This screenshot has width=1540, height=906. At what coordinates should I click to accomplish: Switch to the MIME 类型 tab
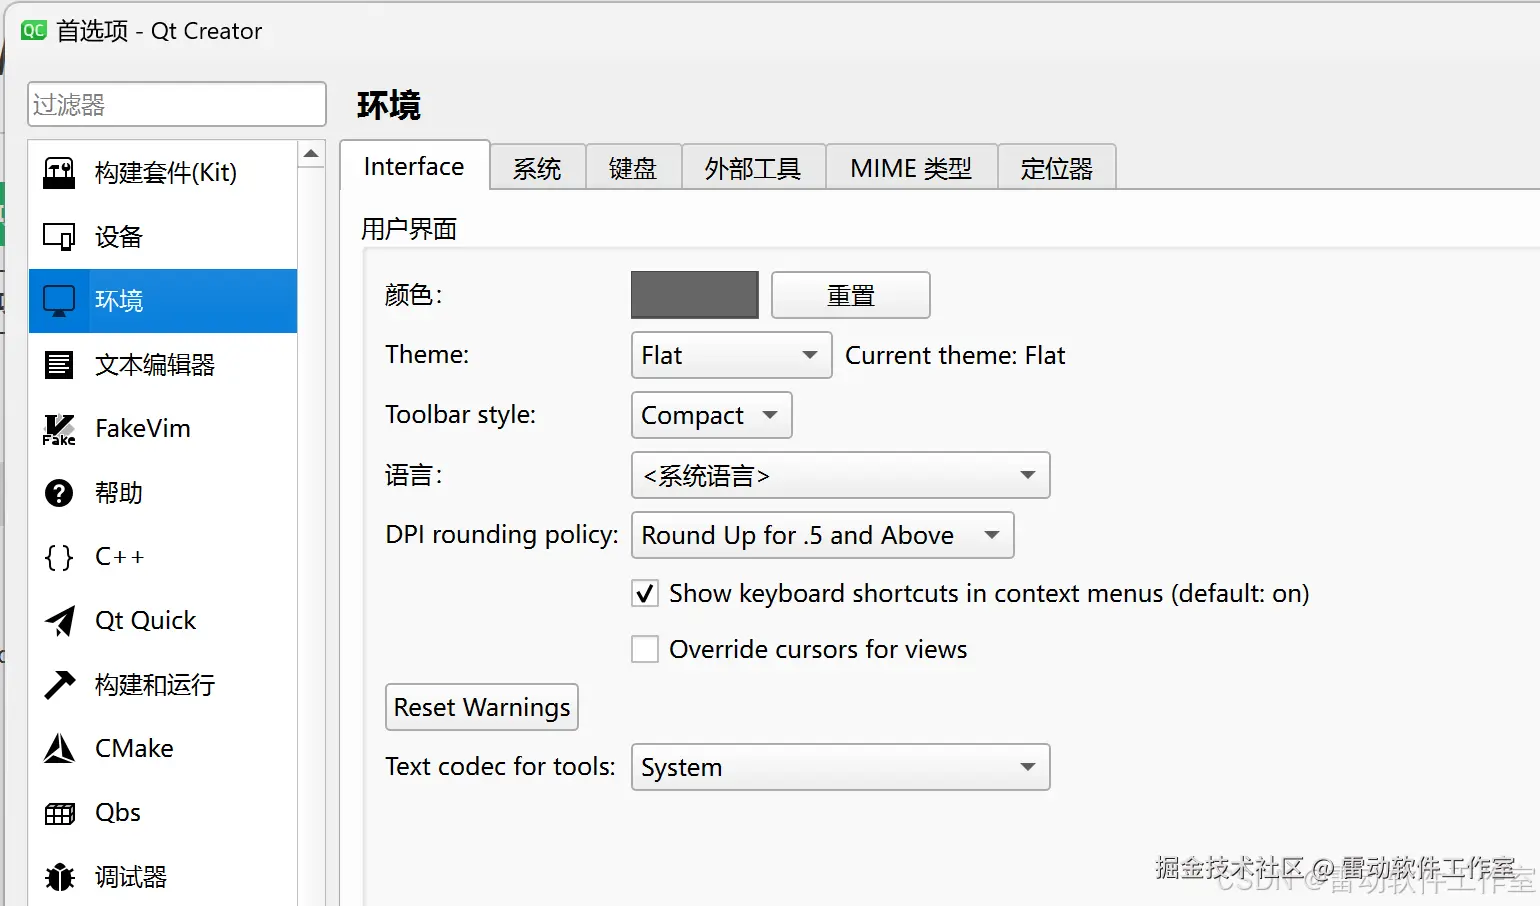pyautogui.click(x=911, y=168)
